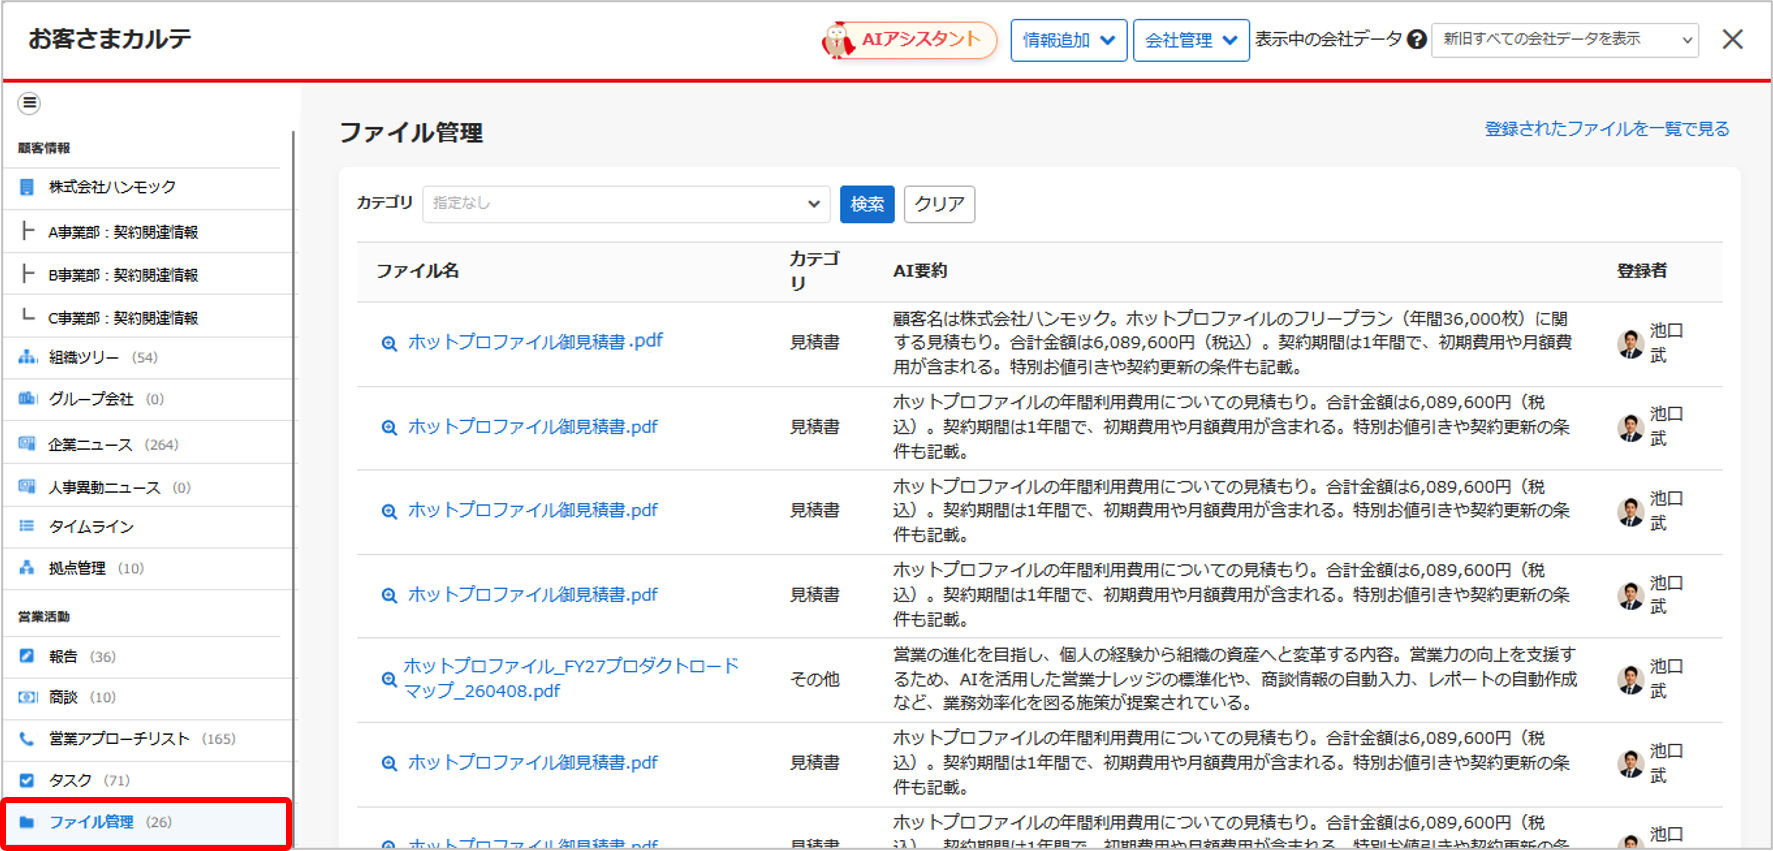Open グループ会社 in the sidebar
Viewport: 1773px width, 851px height.
91,399
